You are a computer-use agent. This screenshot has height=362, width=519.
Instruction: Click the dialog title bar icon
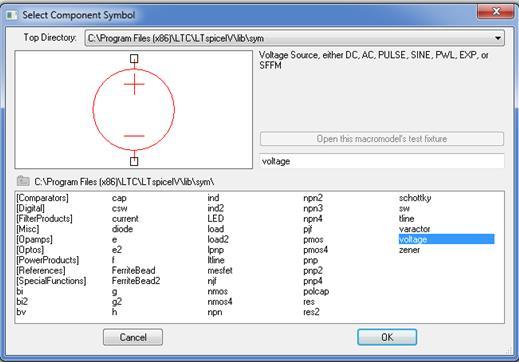12,15
